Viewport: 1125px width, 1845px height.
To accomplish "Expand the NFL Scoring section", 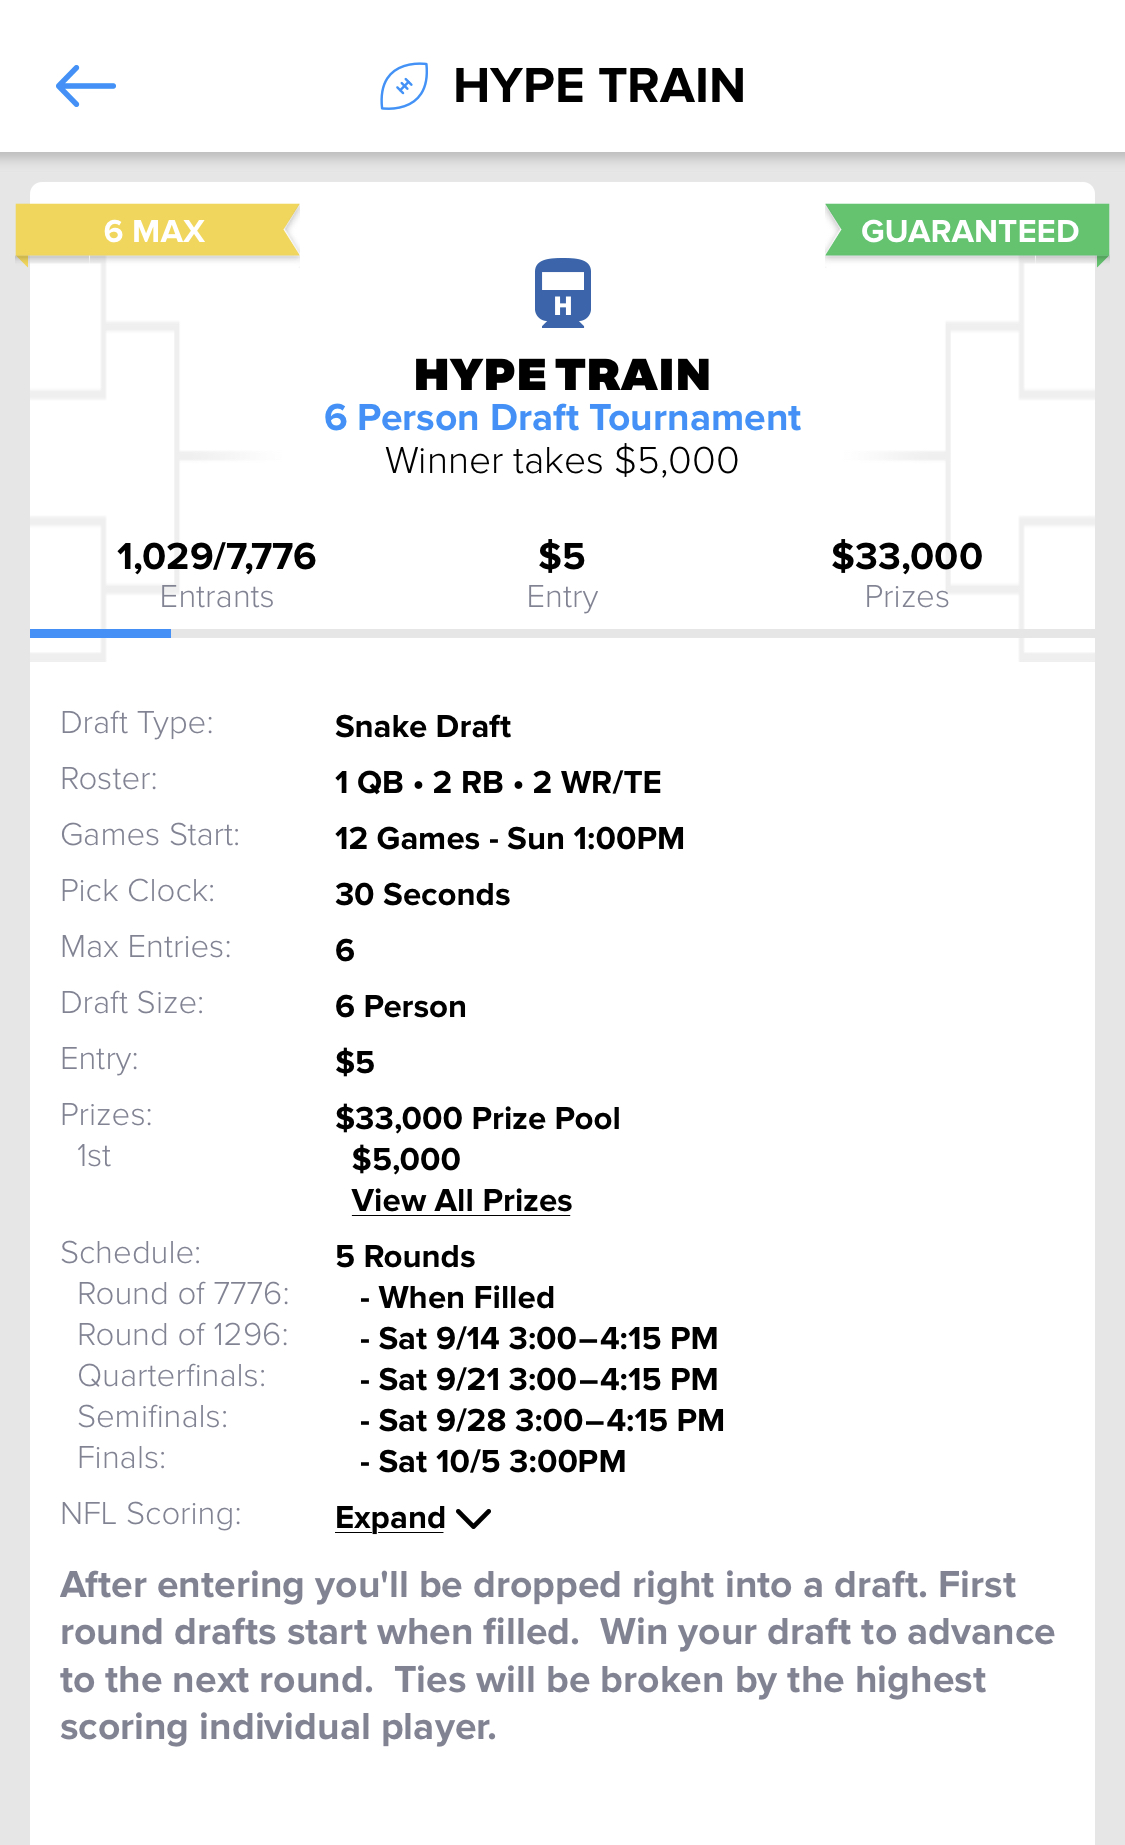I will 391,1518.
